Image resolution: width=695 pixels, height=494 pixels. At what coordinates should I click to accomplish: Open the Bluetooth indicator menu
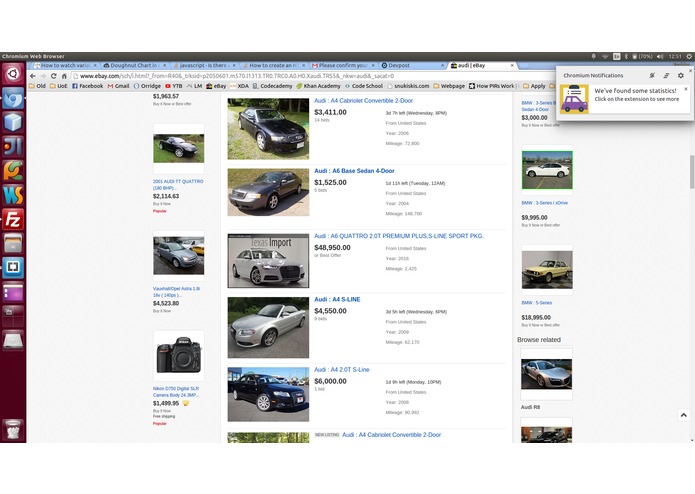[x=626, y=56]
